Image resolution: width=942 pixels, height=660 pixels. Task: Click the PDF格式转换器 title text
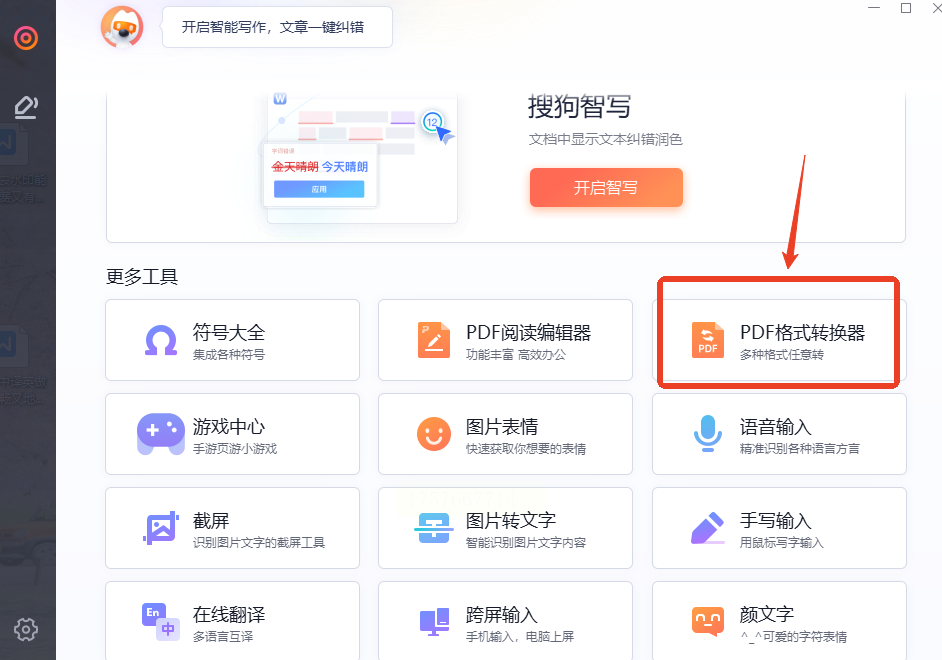[x=803, y=332]
